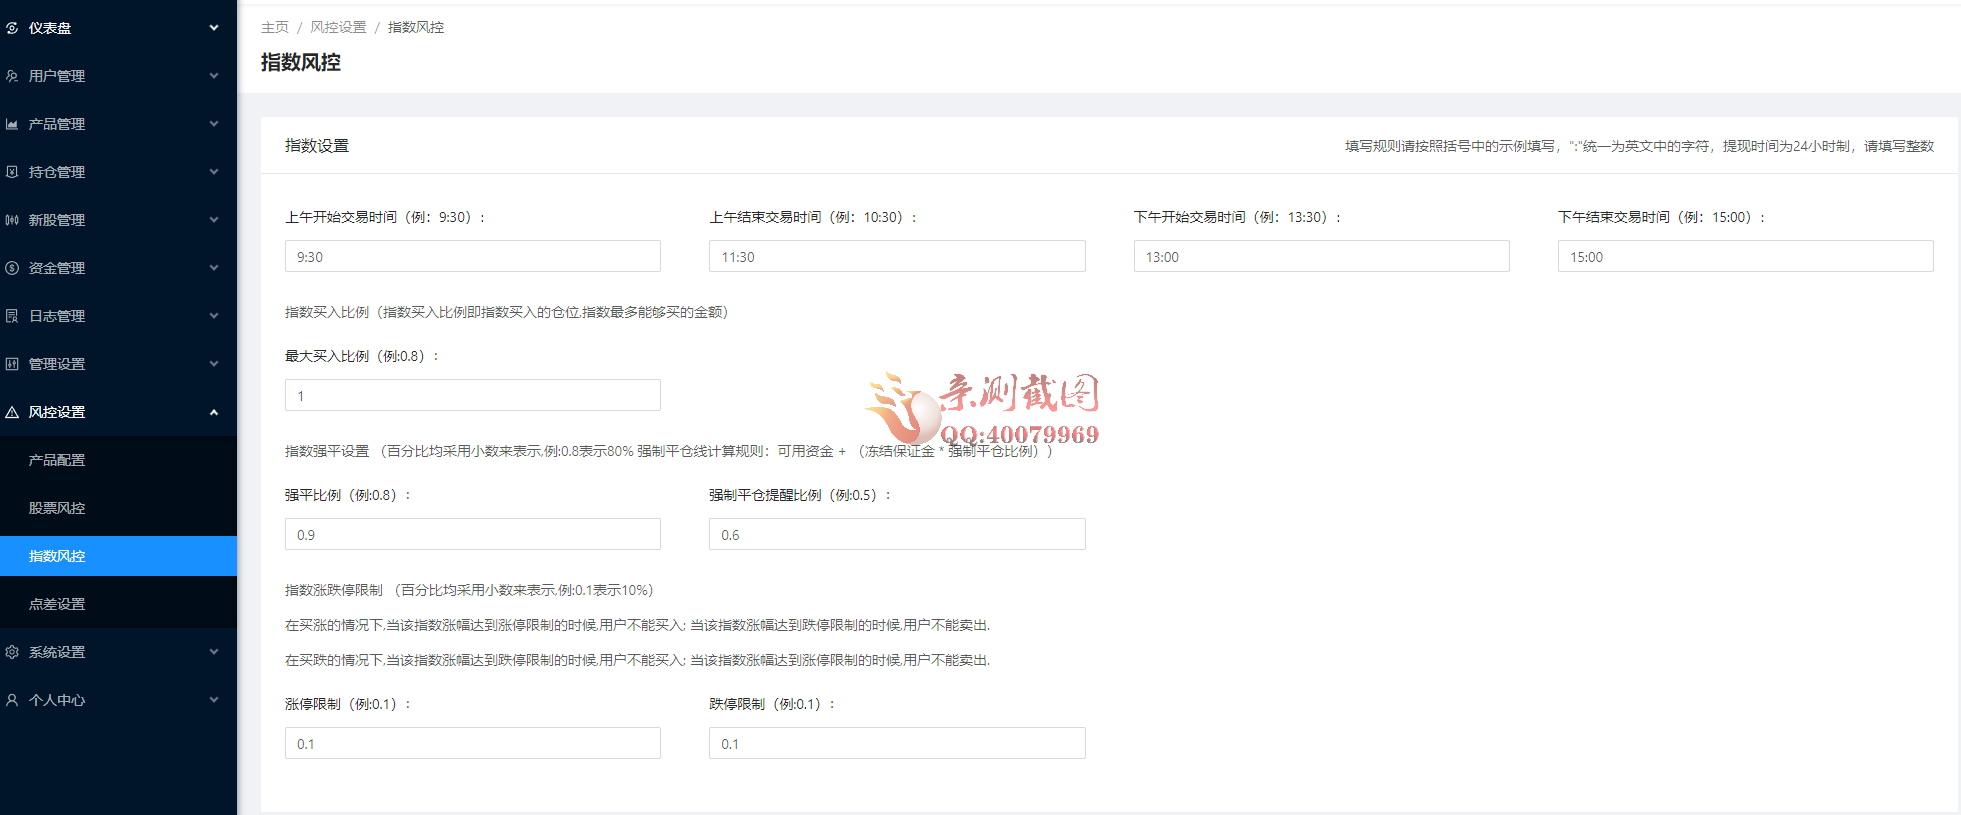This screenshot has height=815, width=1961.
Task: Expand the 资金管理 menu chevron
Action: point(214,268)
